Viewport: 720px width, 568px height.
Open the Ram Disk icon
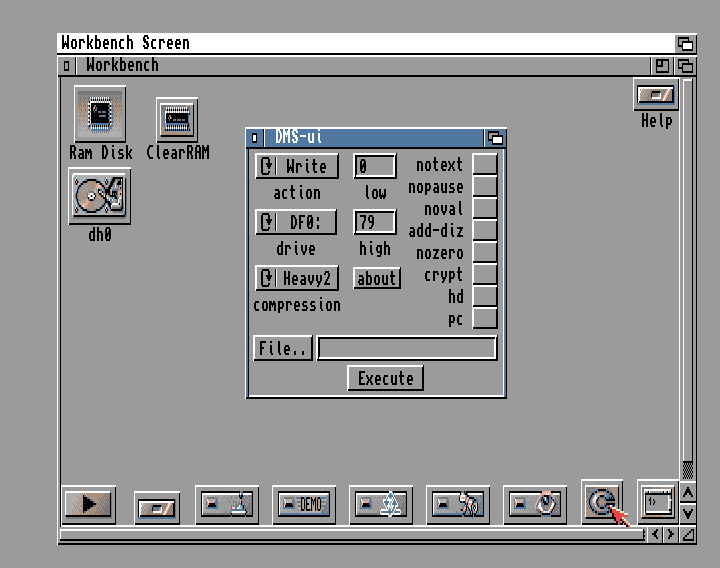tap(100, 115)
